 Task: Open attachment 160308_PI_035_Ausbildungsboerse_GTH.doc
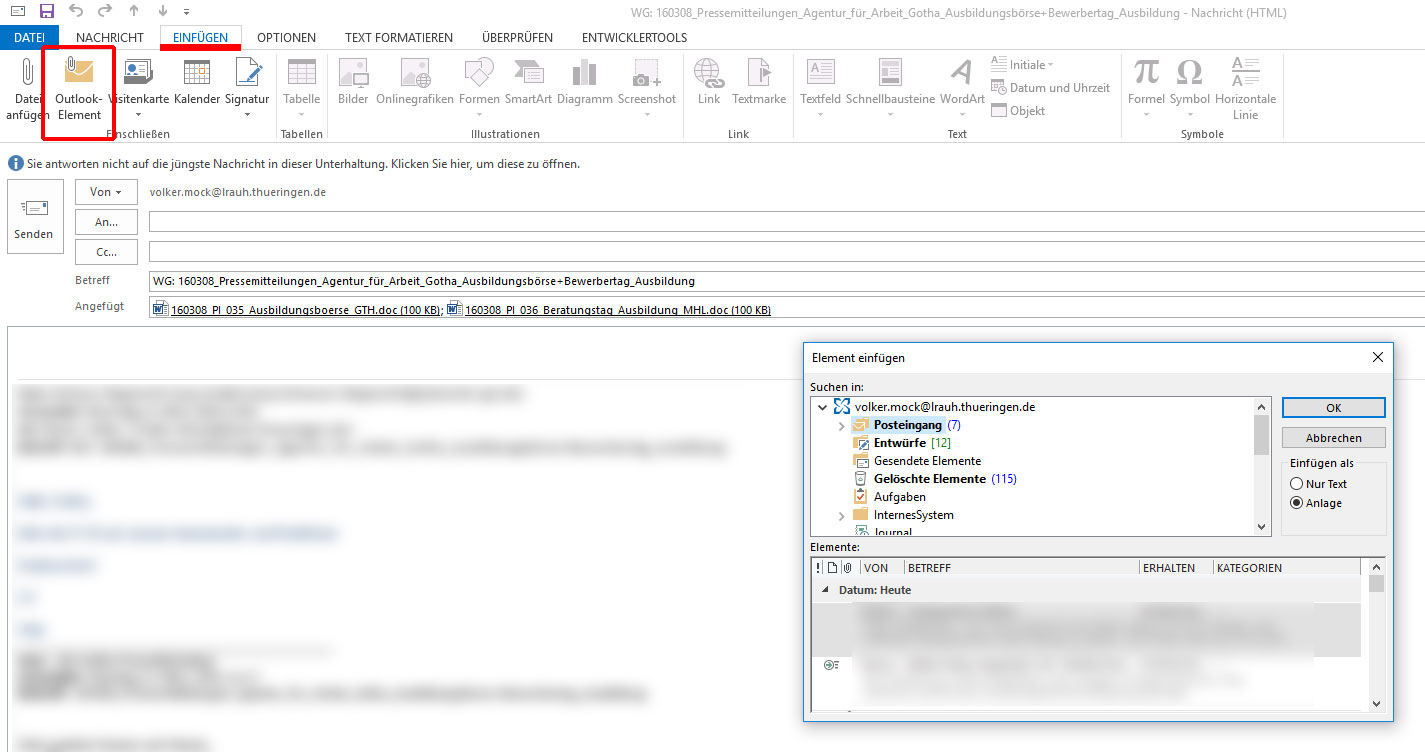tap(296, 310)
